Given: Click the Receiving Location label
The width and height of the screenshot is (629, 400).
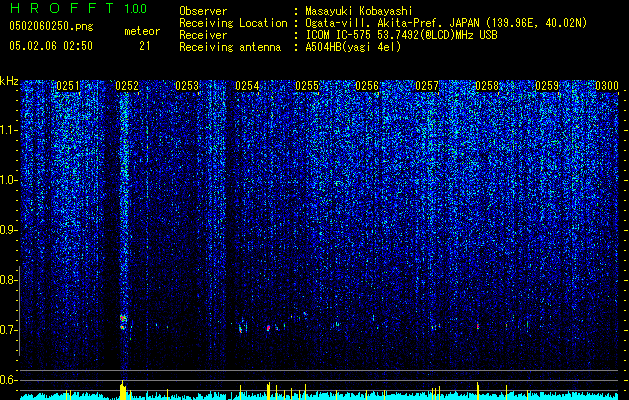Looking at the screenshot, I should [x=233, y=23].
